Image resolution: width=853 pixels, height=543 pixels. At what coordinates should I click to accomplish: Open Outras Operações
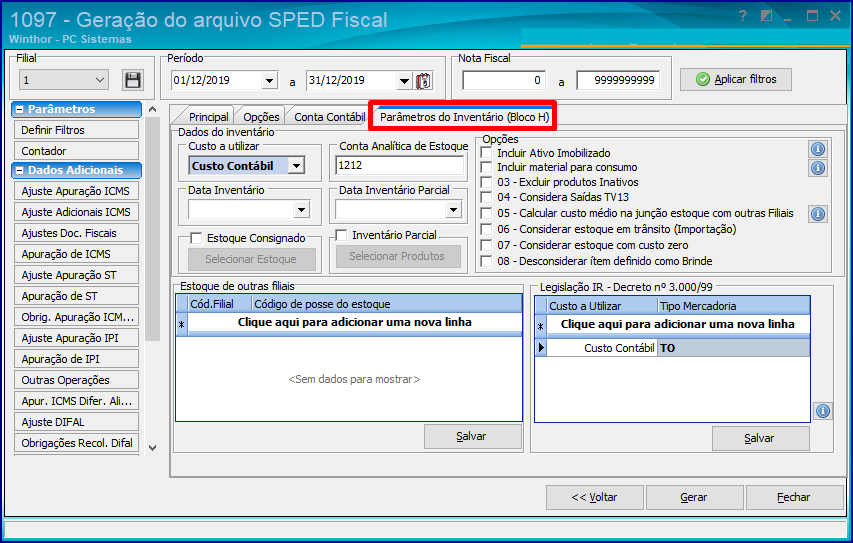tap(76, 380)
